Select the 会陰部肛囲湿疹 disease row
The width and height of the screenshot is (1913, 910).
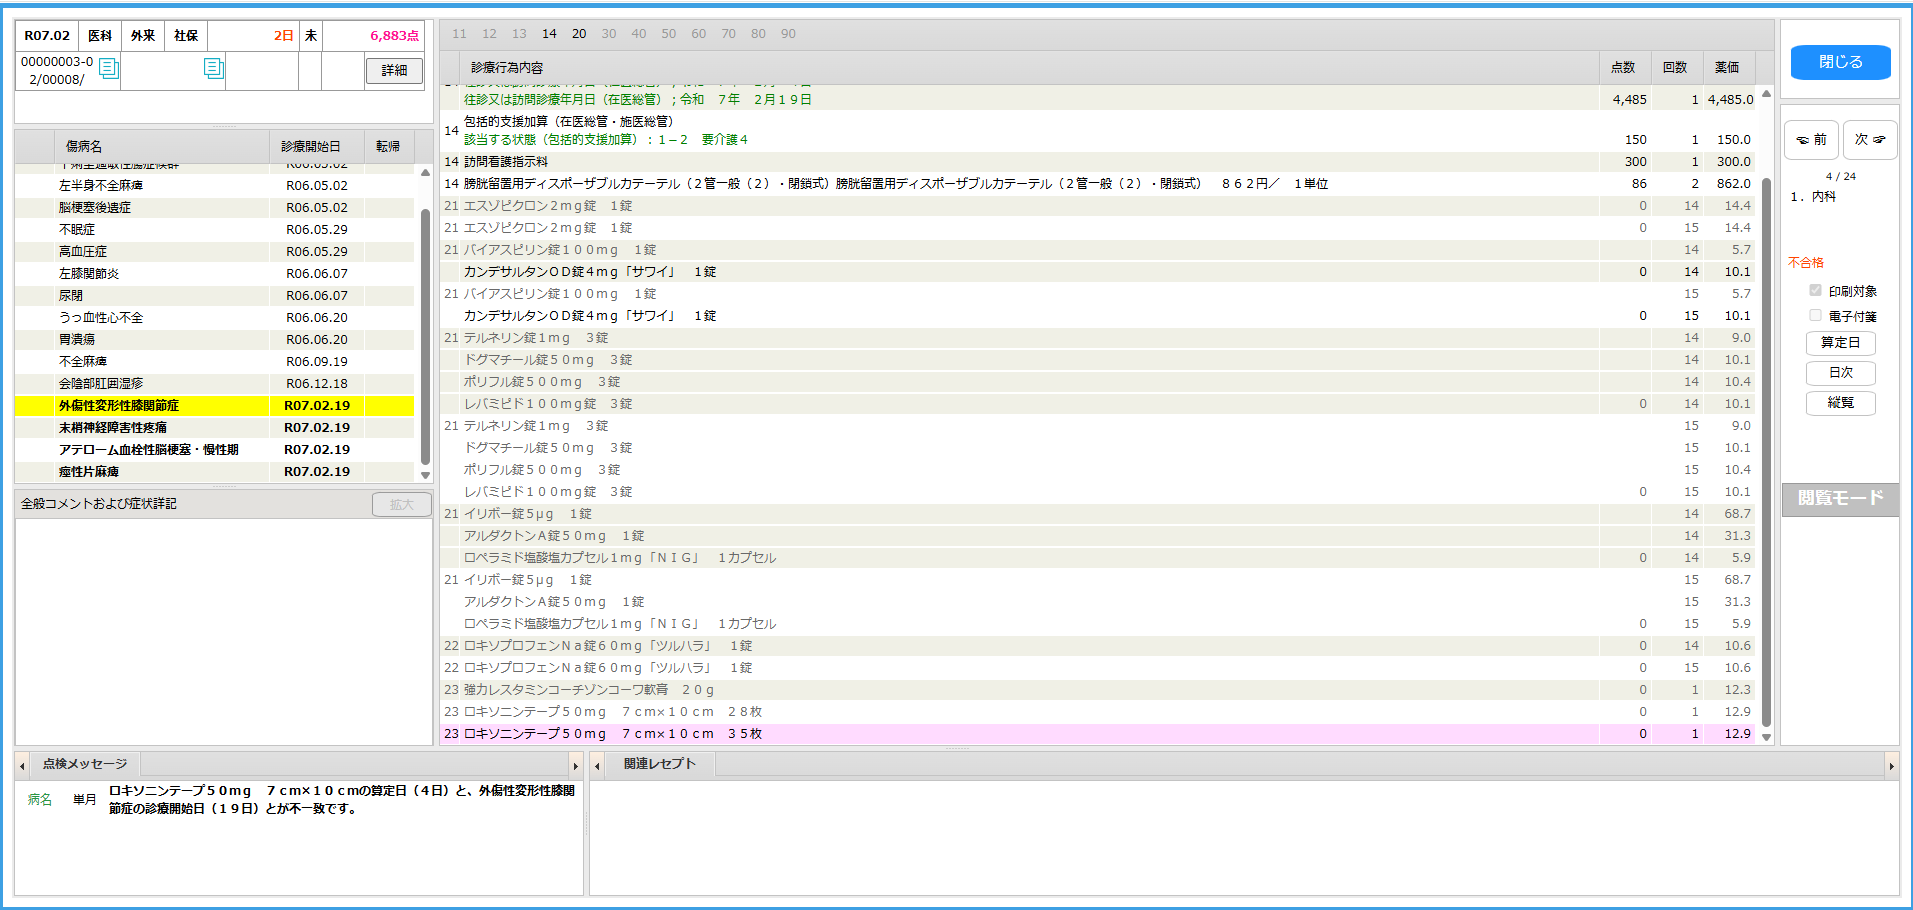click(214, 384)
